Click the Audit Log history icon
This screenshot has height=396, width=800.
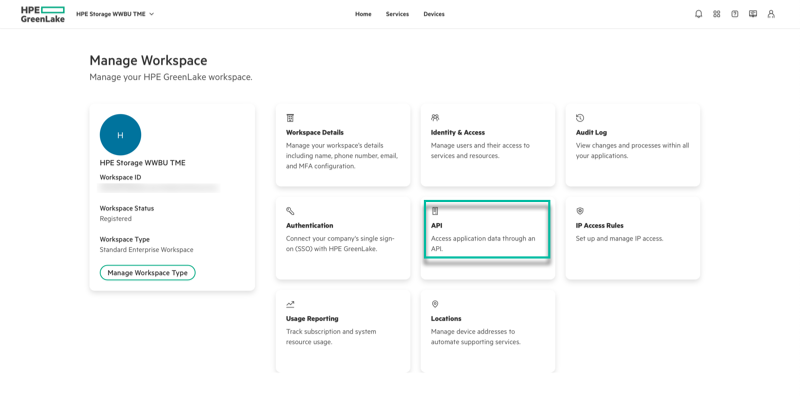(x=580, y=118)
